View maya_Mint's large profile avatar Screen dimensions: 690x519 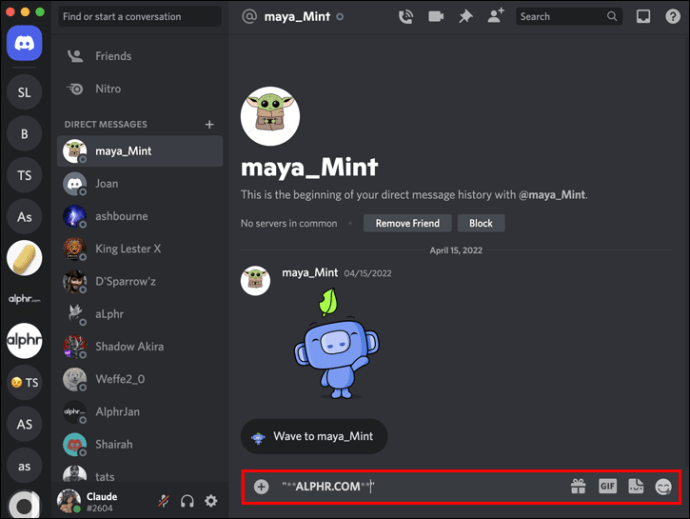(x=270, y=116)
